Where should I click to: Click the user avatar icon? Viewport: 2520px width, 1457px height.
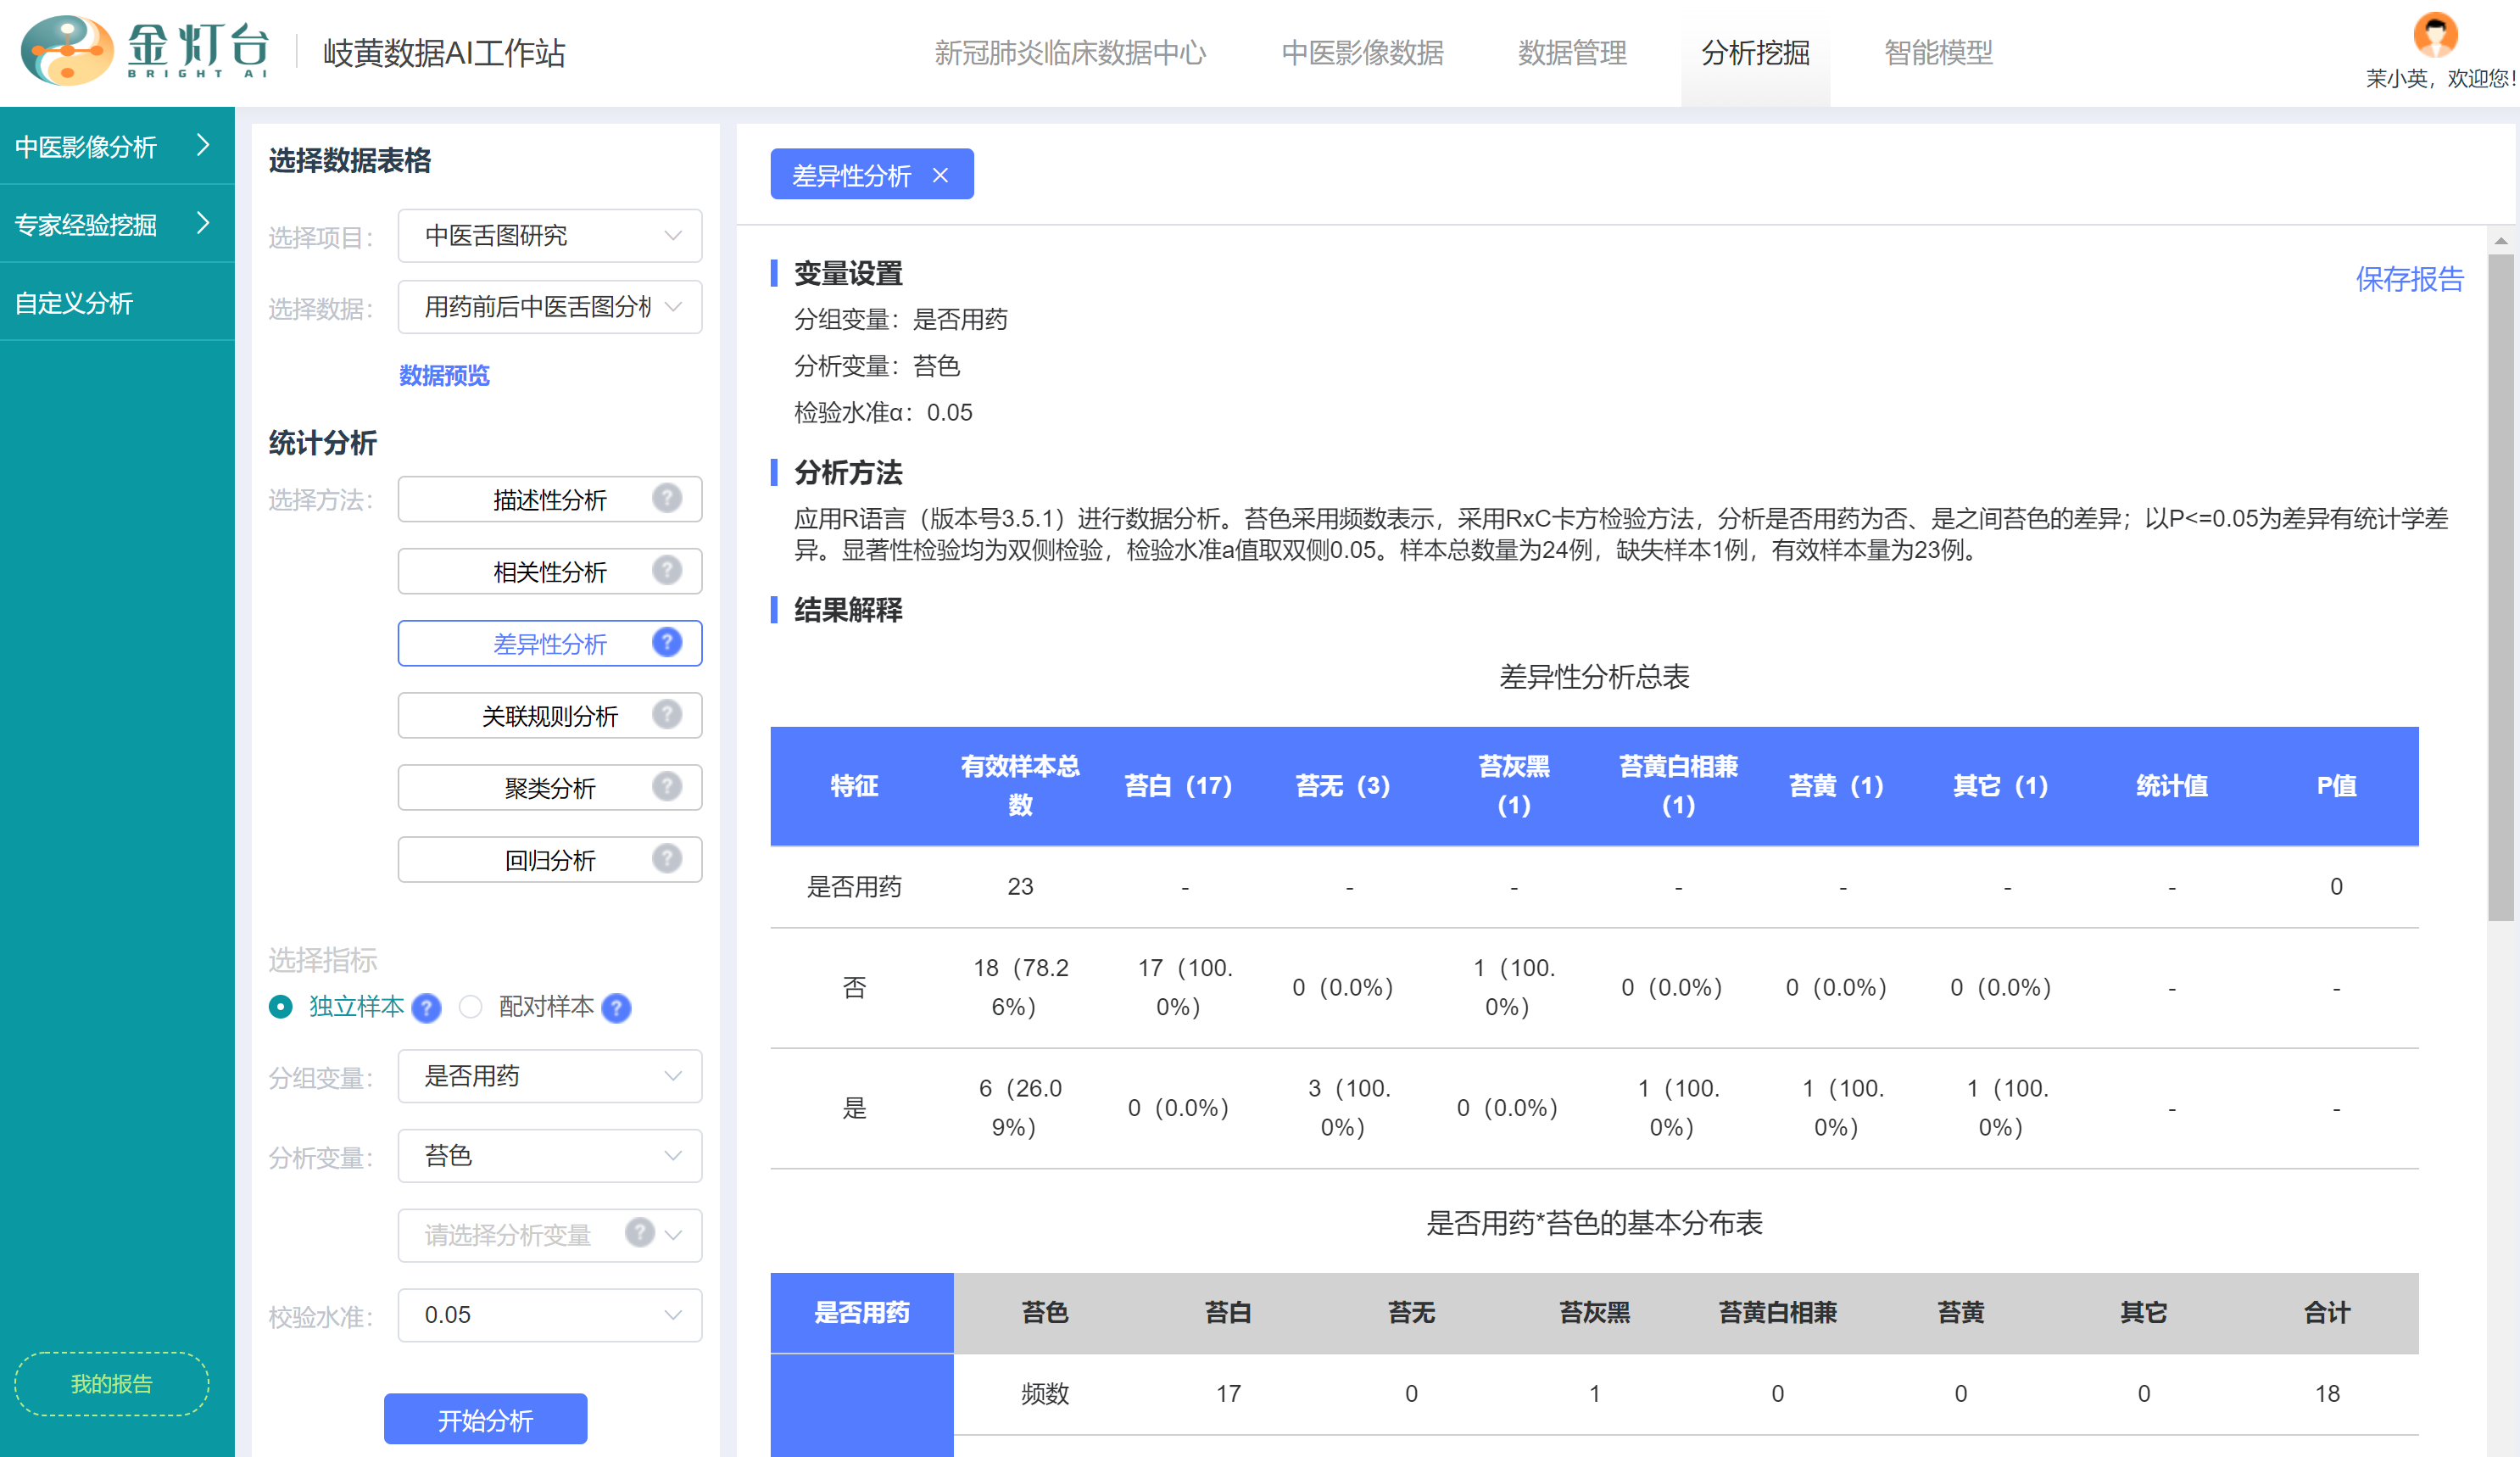2434,35
